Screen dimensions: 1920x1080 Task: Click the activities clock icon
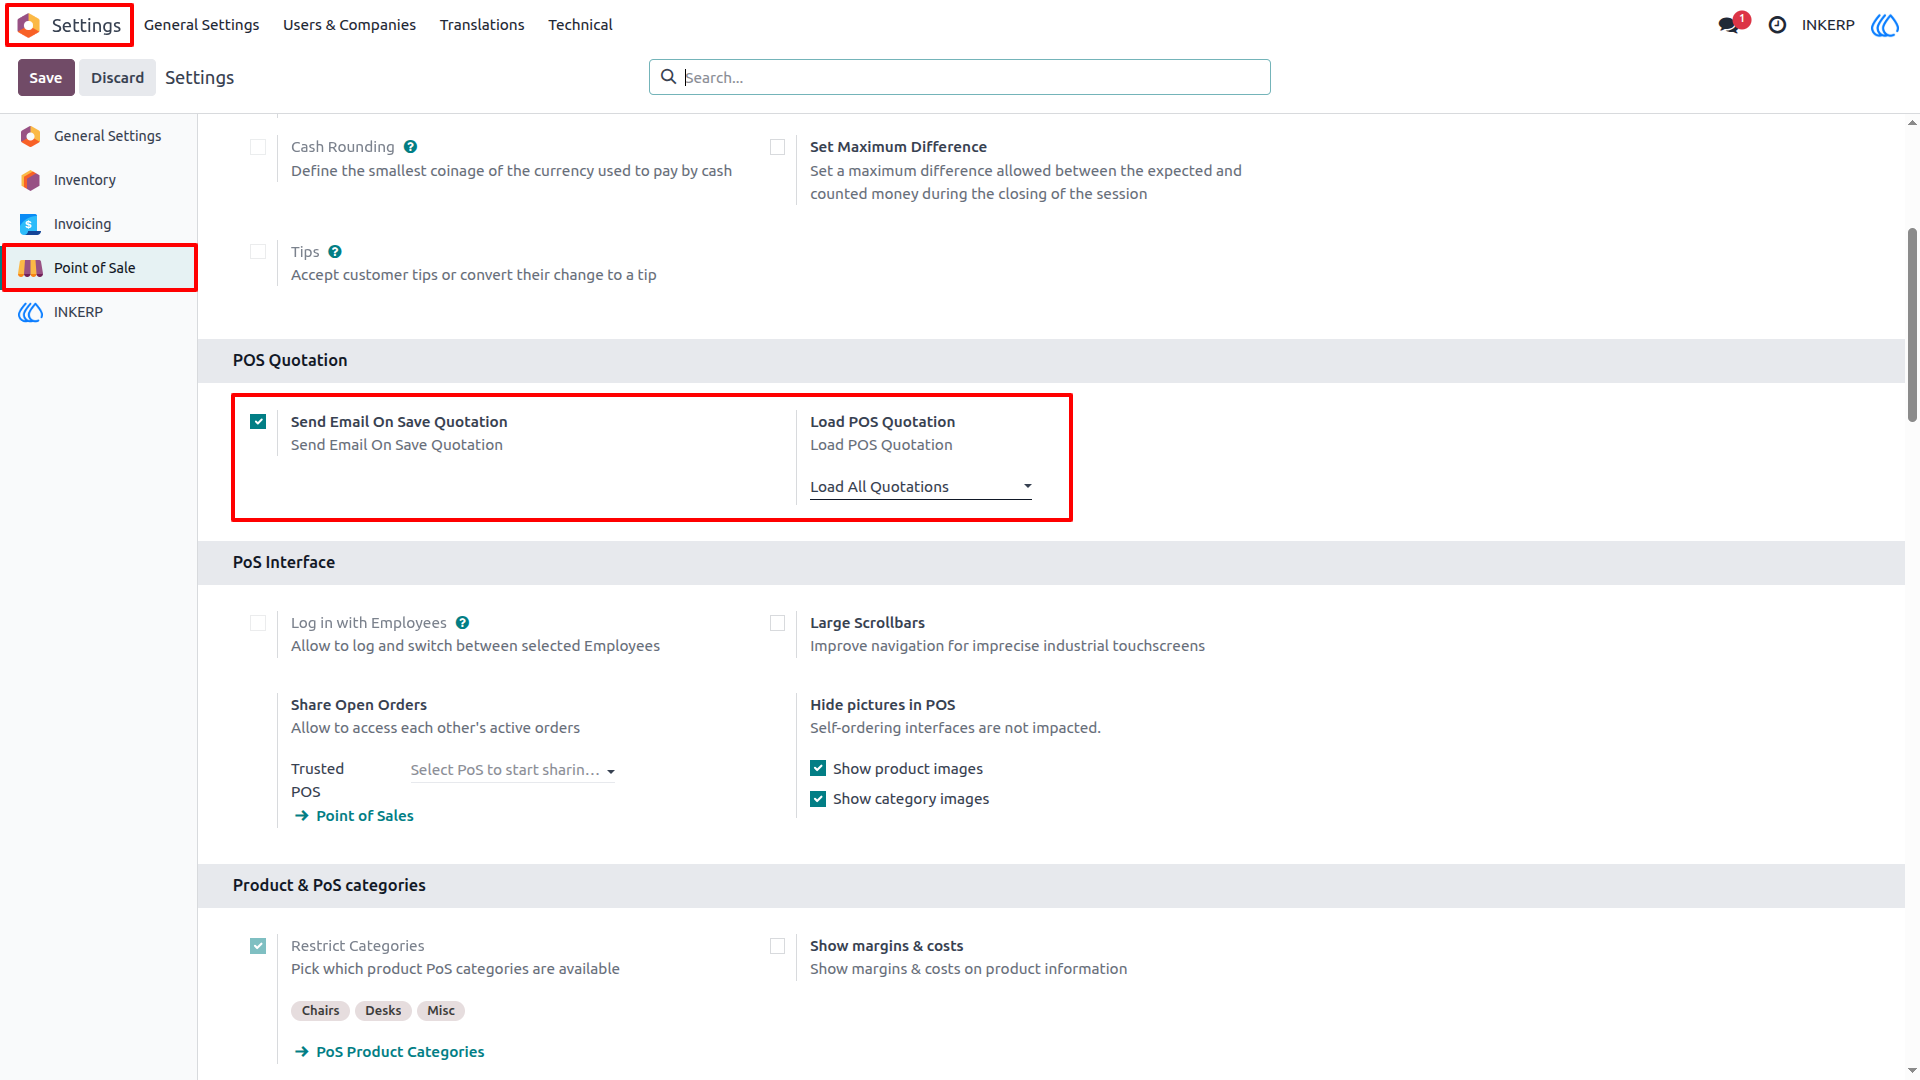point(1777,25)
